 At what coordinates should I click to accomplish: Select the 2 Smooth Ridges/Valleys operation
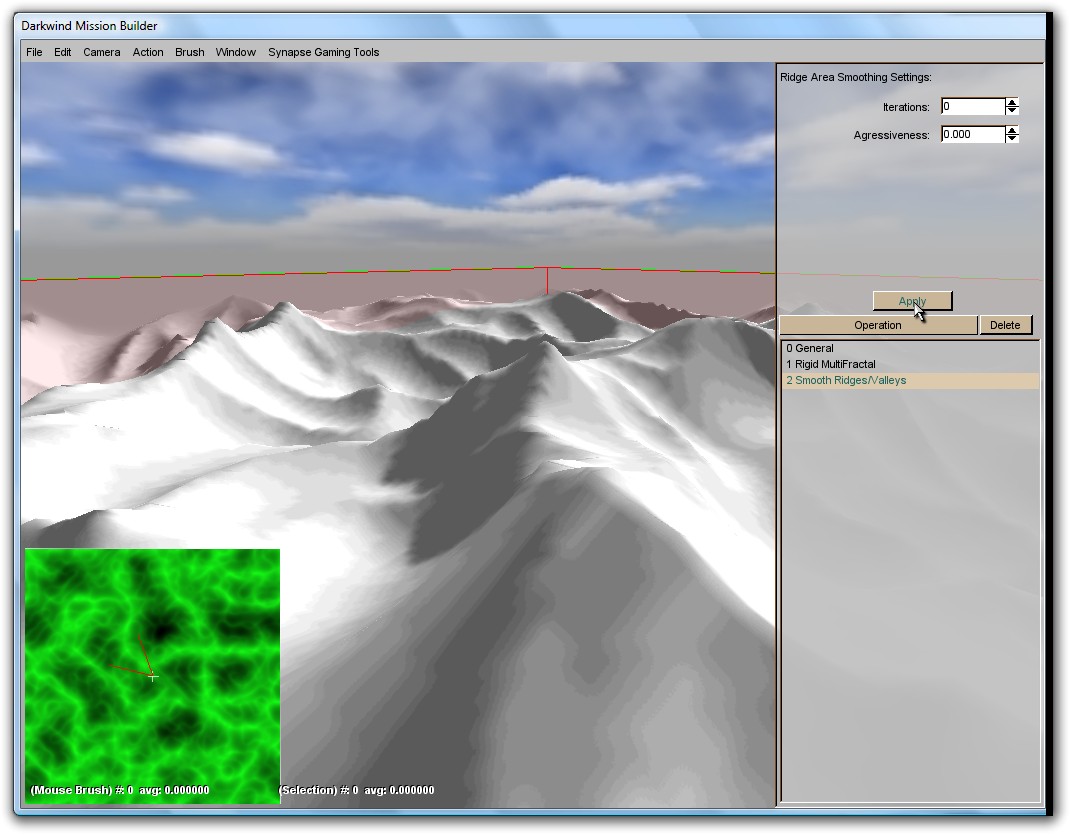click(846, 381)
